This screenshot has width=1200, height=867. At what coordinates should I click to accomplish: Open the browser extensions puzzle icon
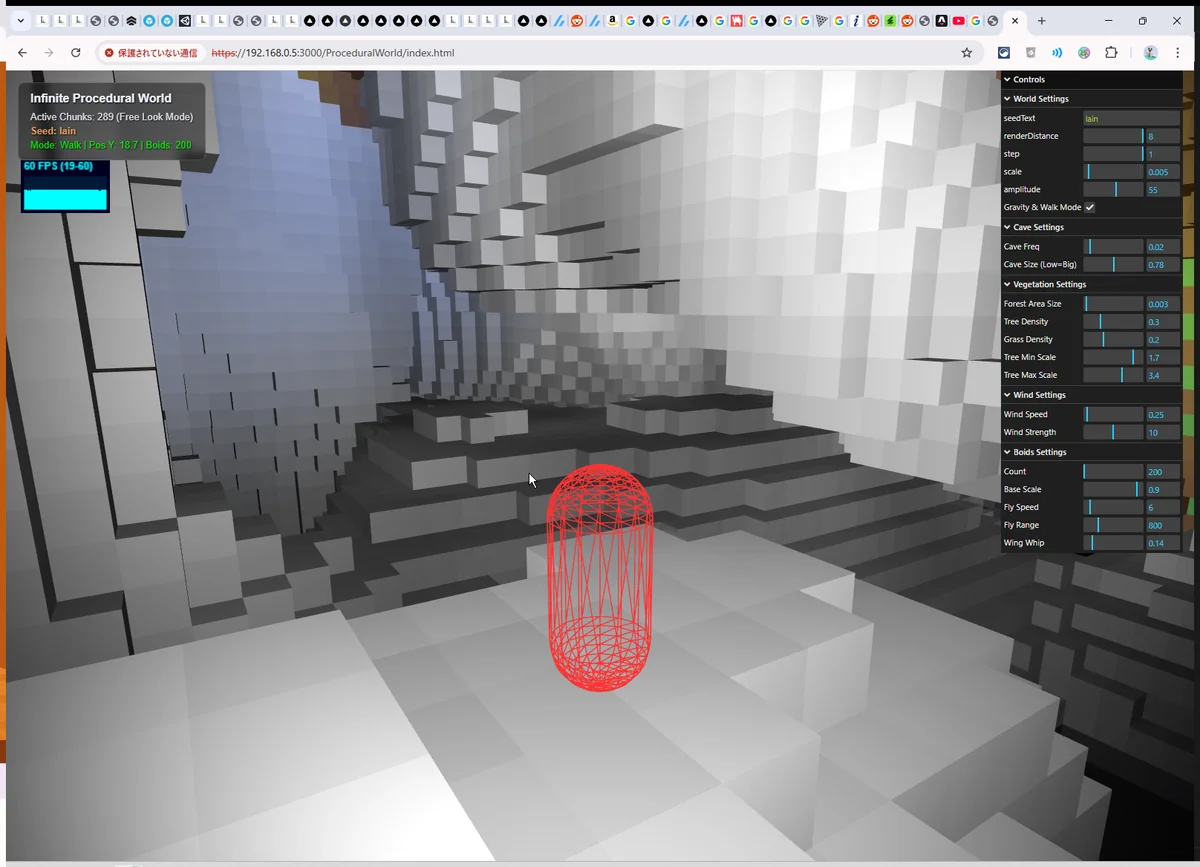click(1111, 52)
